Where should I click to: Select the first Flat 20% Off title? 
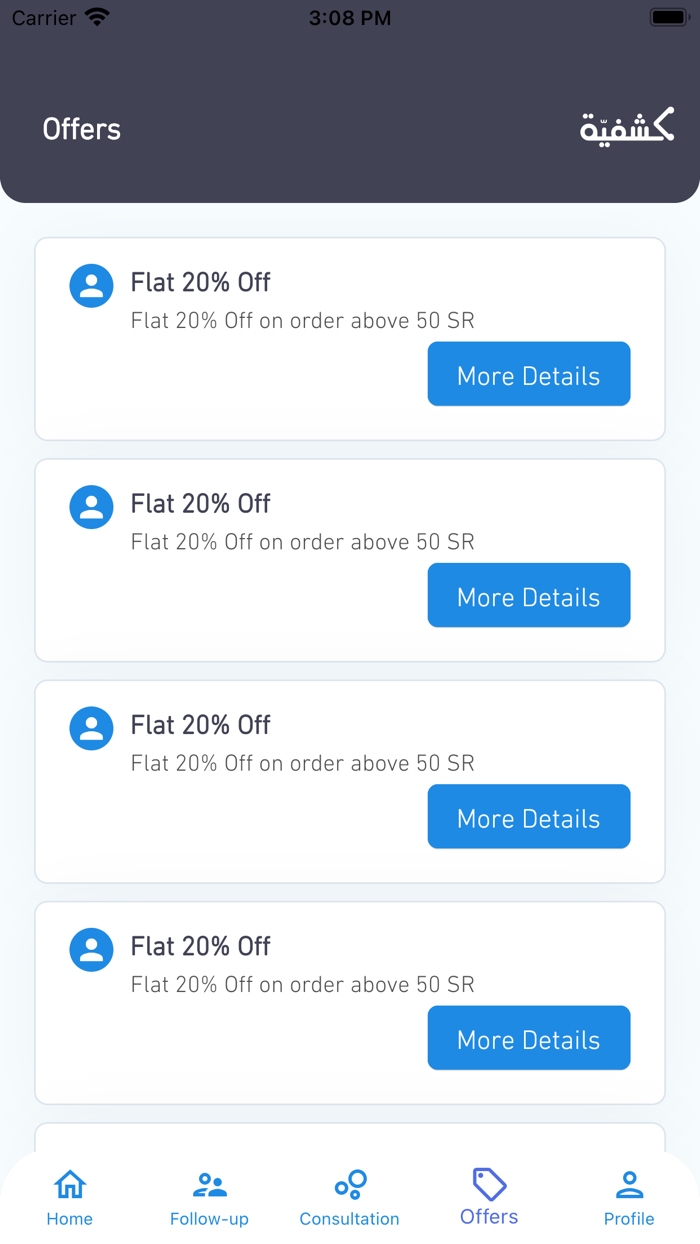201,282
